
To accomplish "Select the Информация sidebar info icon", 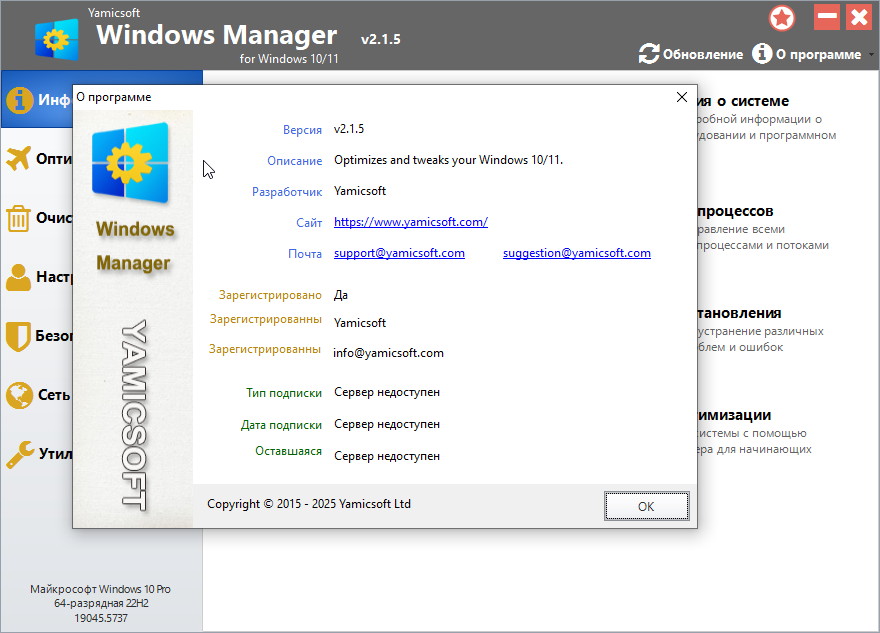I will [20, 100].
